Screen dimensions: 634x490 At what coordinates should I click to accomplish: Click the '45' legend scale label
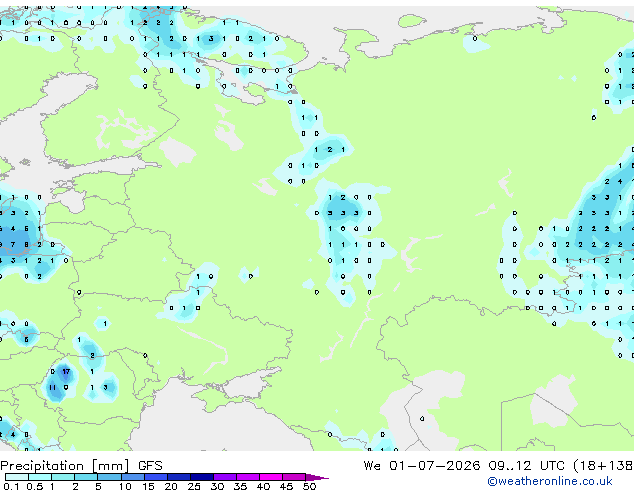point(286,486)
